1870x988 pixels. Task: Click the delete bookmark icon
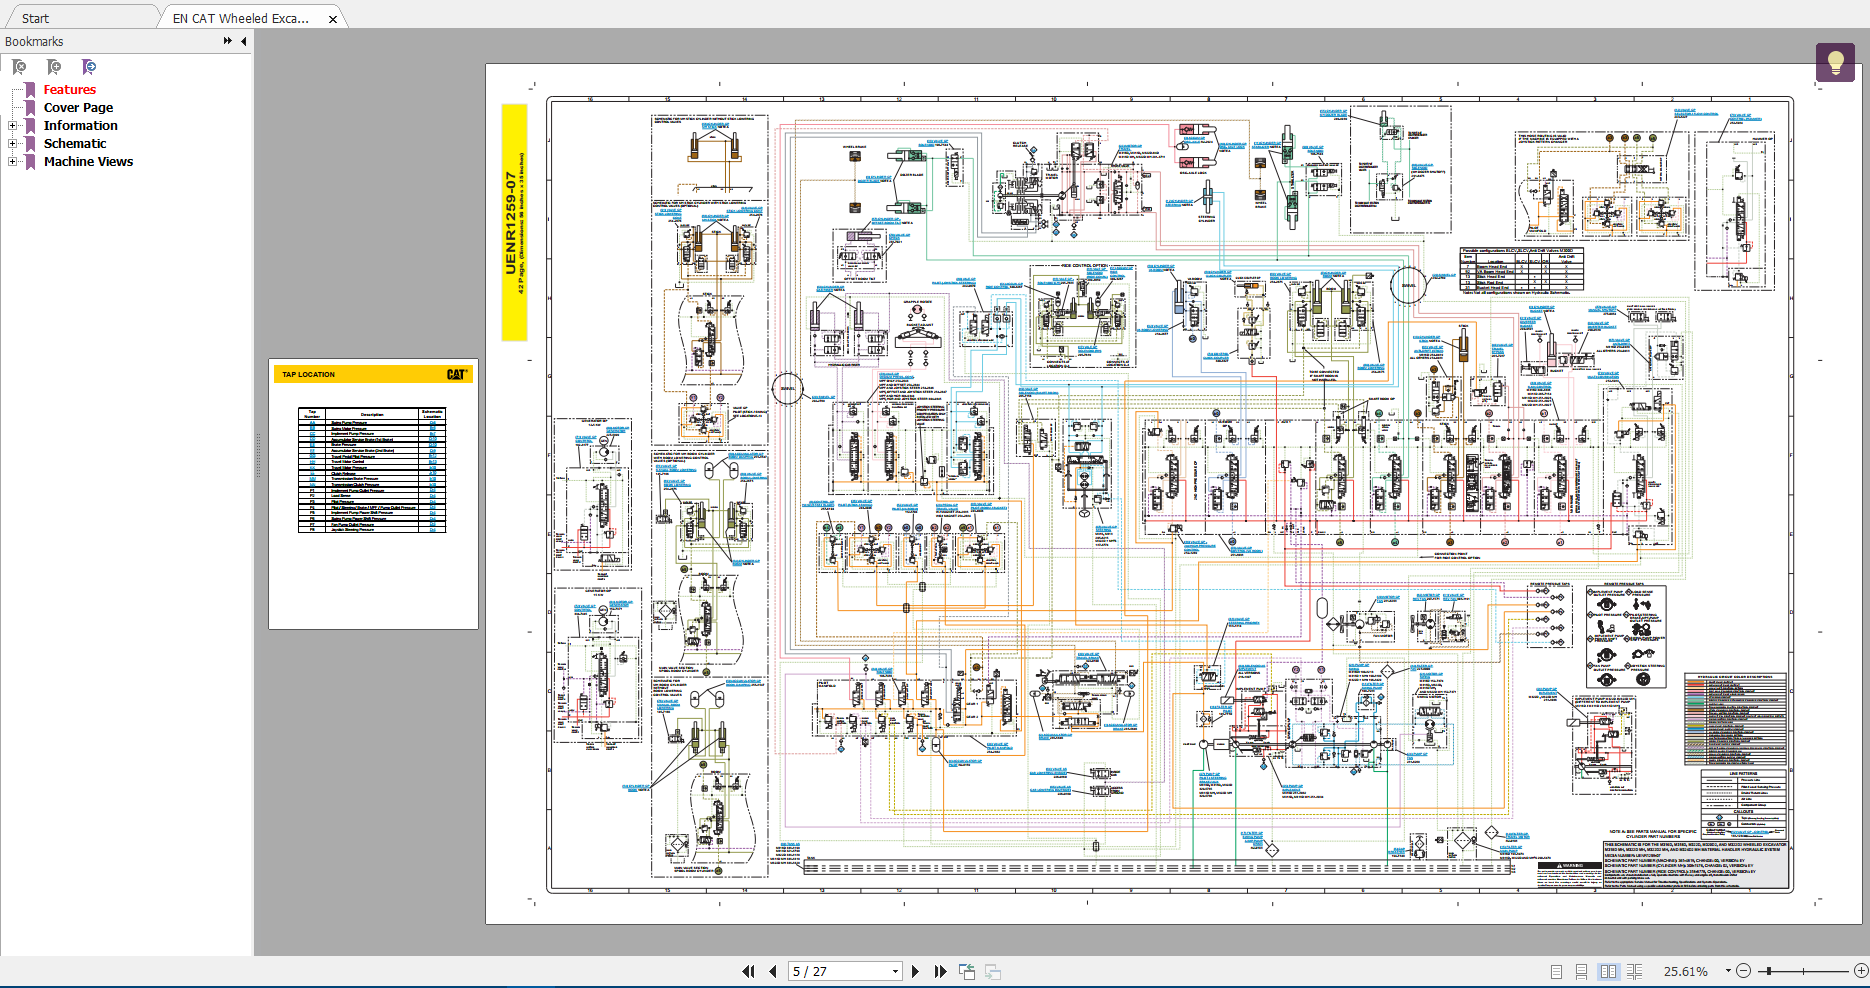pyautogui.click(x=19, y=67)
